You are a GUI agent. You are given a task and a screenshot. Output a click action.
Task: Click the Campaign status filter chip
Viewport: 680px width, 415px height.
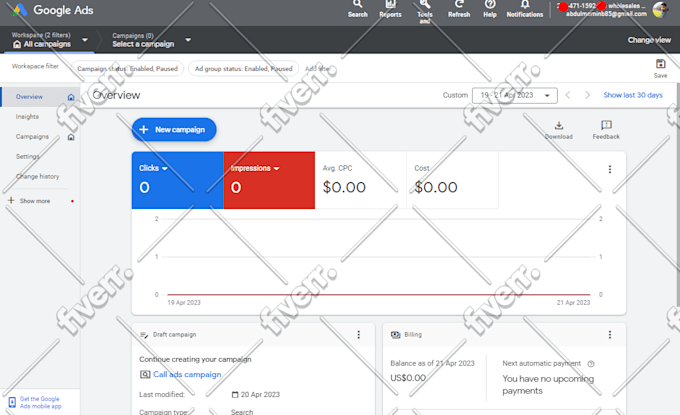(x=128, y=69)
